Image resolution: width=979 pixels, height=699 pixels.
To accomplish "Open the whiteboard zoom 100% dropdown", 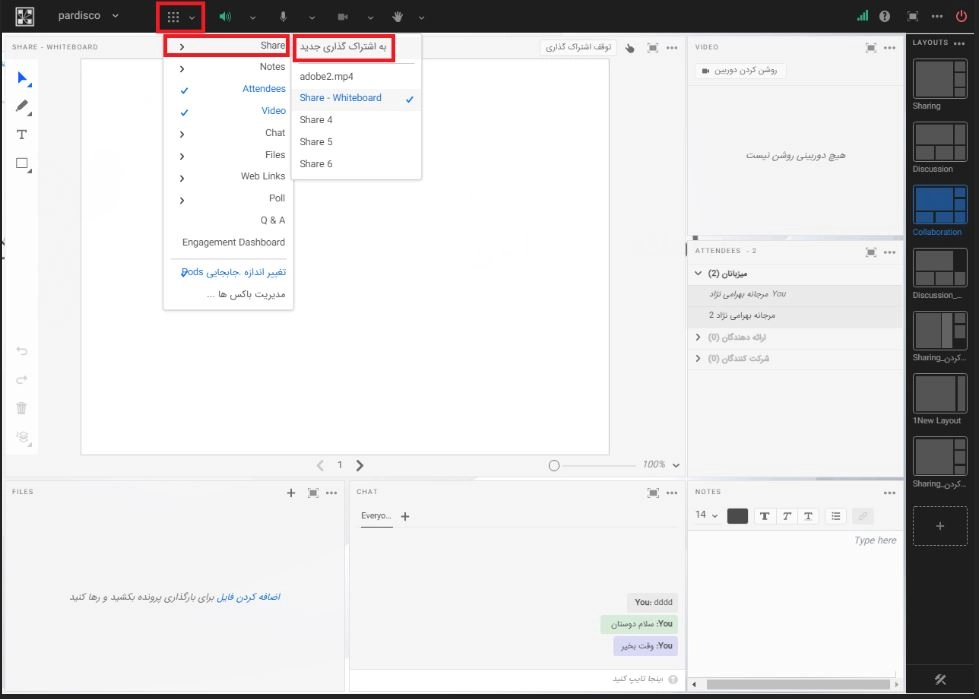I will pos(661,465).
